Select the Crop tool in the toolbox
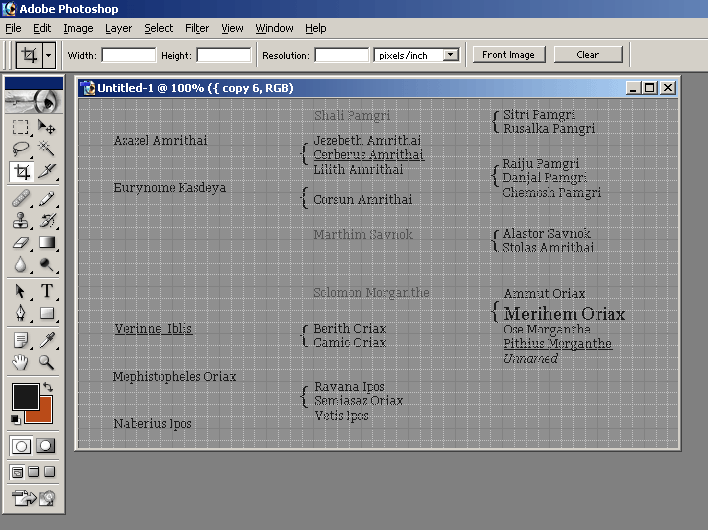The height and width of the screenshot is (530, 708). (x=21, y=172)
